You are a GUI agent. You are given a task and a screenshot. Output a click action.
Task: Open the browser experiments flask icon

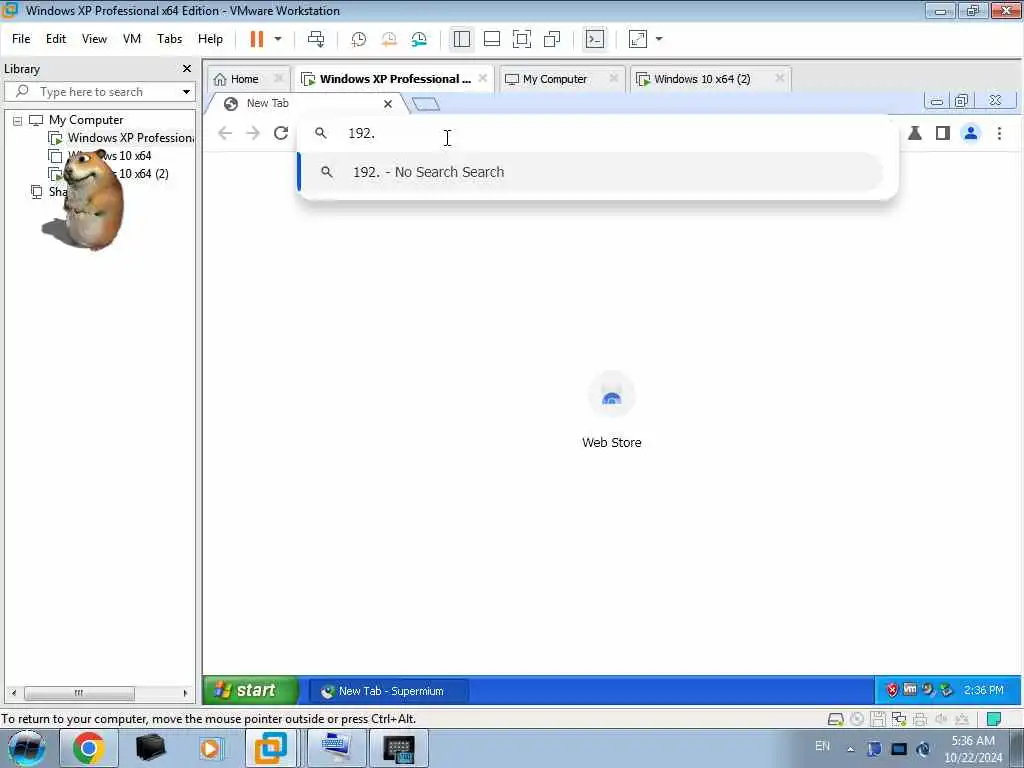point(915,133)
